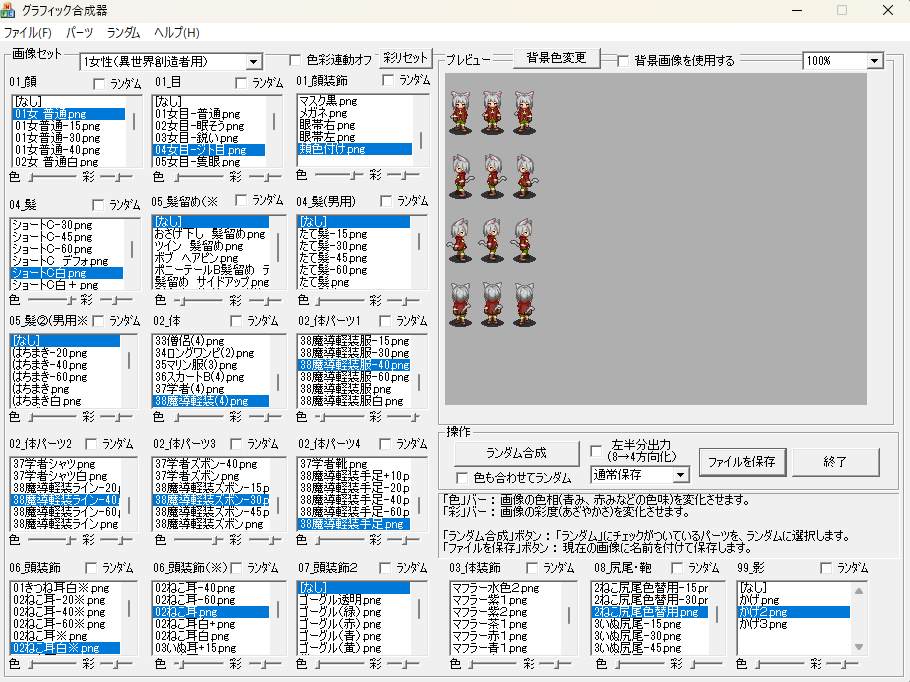Open the ランダム menu
This screenshot has height=682, width=910.
[x=123, y=33]
